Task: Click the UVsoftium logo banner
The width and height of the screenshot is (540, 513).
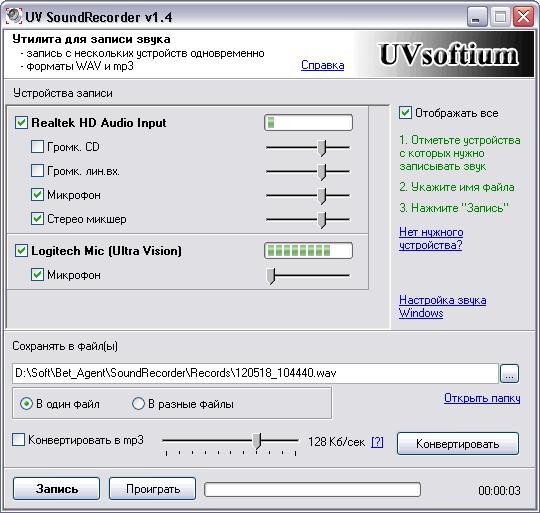Action: tap(444, 54)
